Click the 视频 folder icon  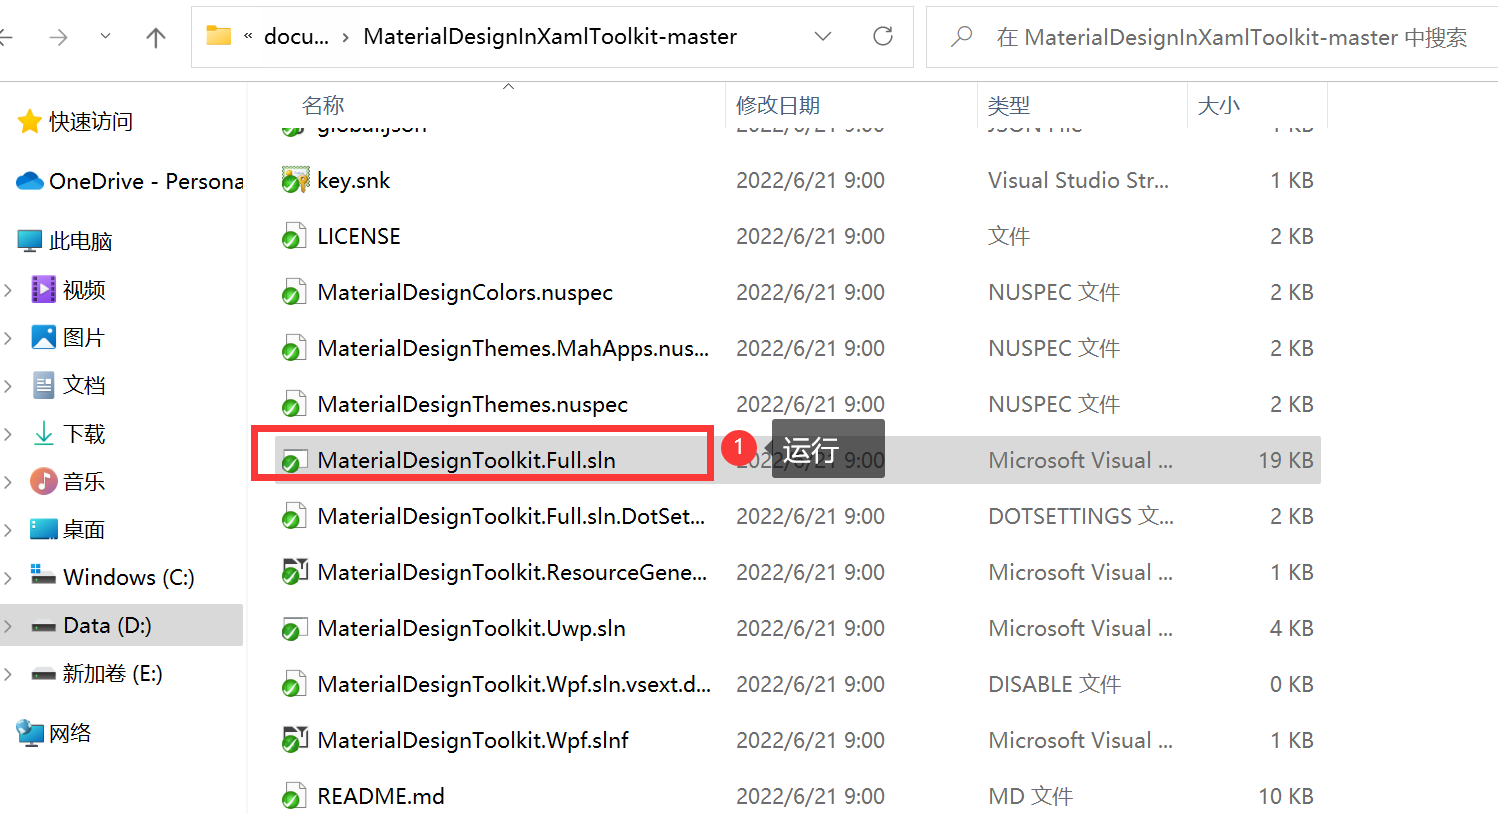[44, 289]
